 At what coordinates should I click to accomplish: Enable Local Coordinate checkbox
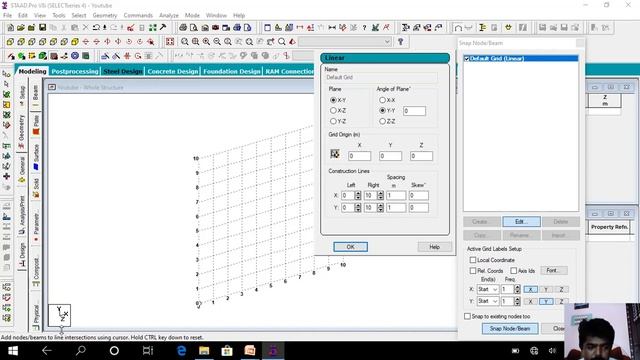473,260
